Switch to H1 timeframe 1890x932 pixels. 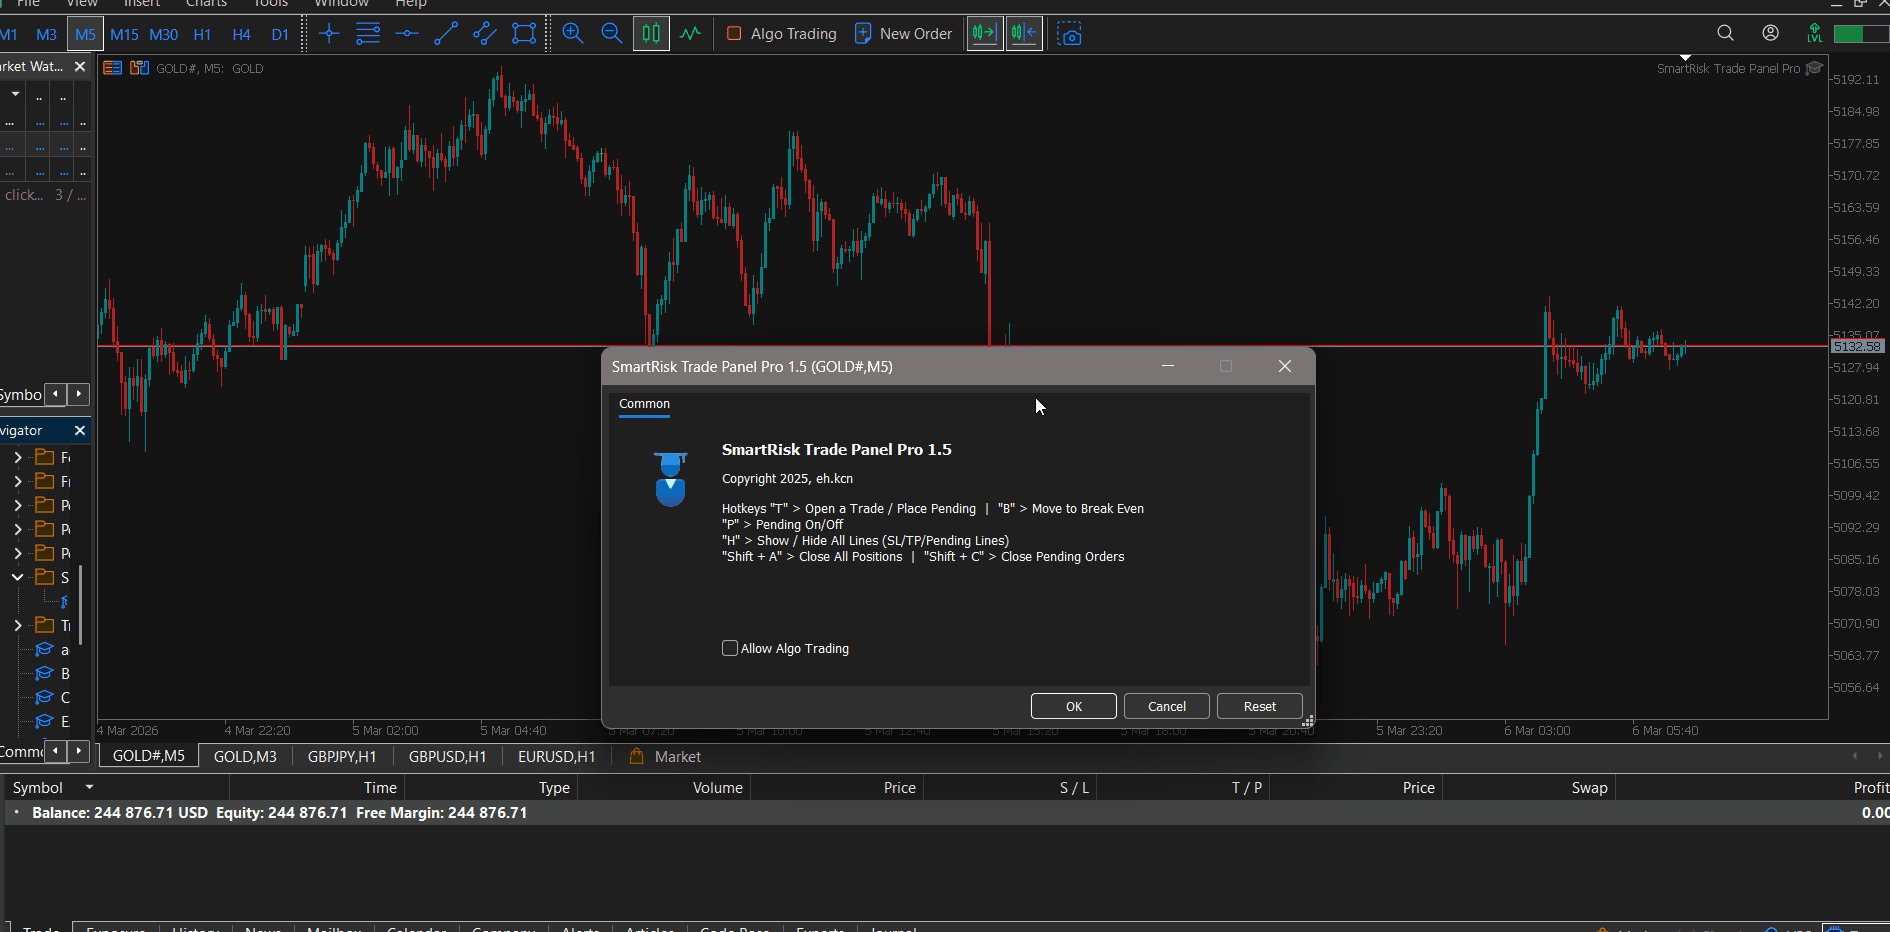(x=202, y=34)
